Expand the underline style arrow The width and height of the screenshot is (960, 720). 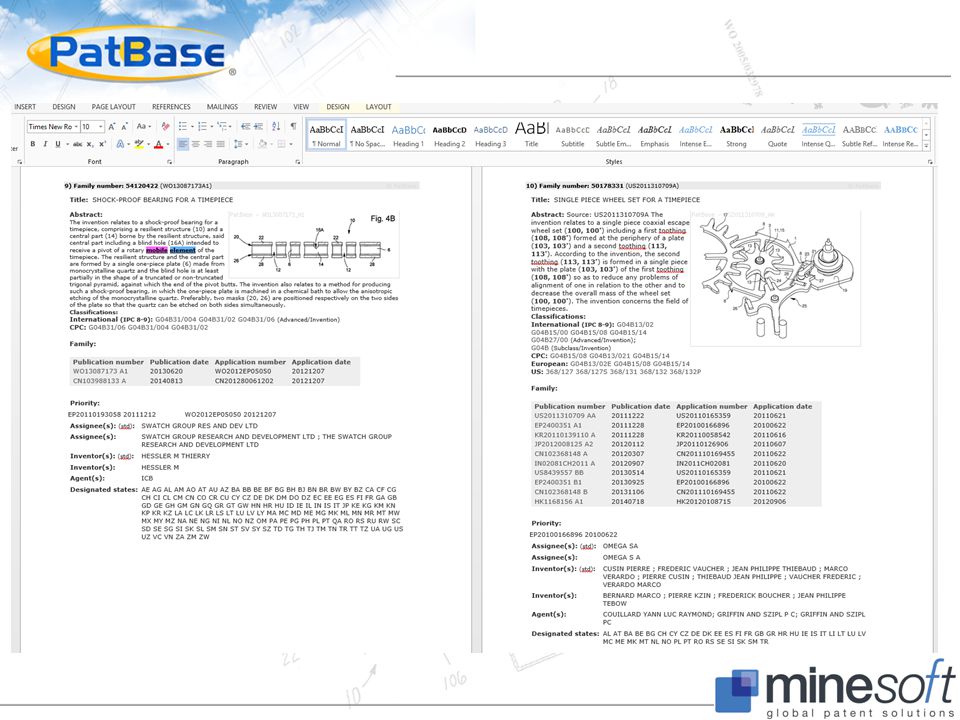[67, 144]
